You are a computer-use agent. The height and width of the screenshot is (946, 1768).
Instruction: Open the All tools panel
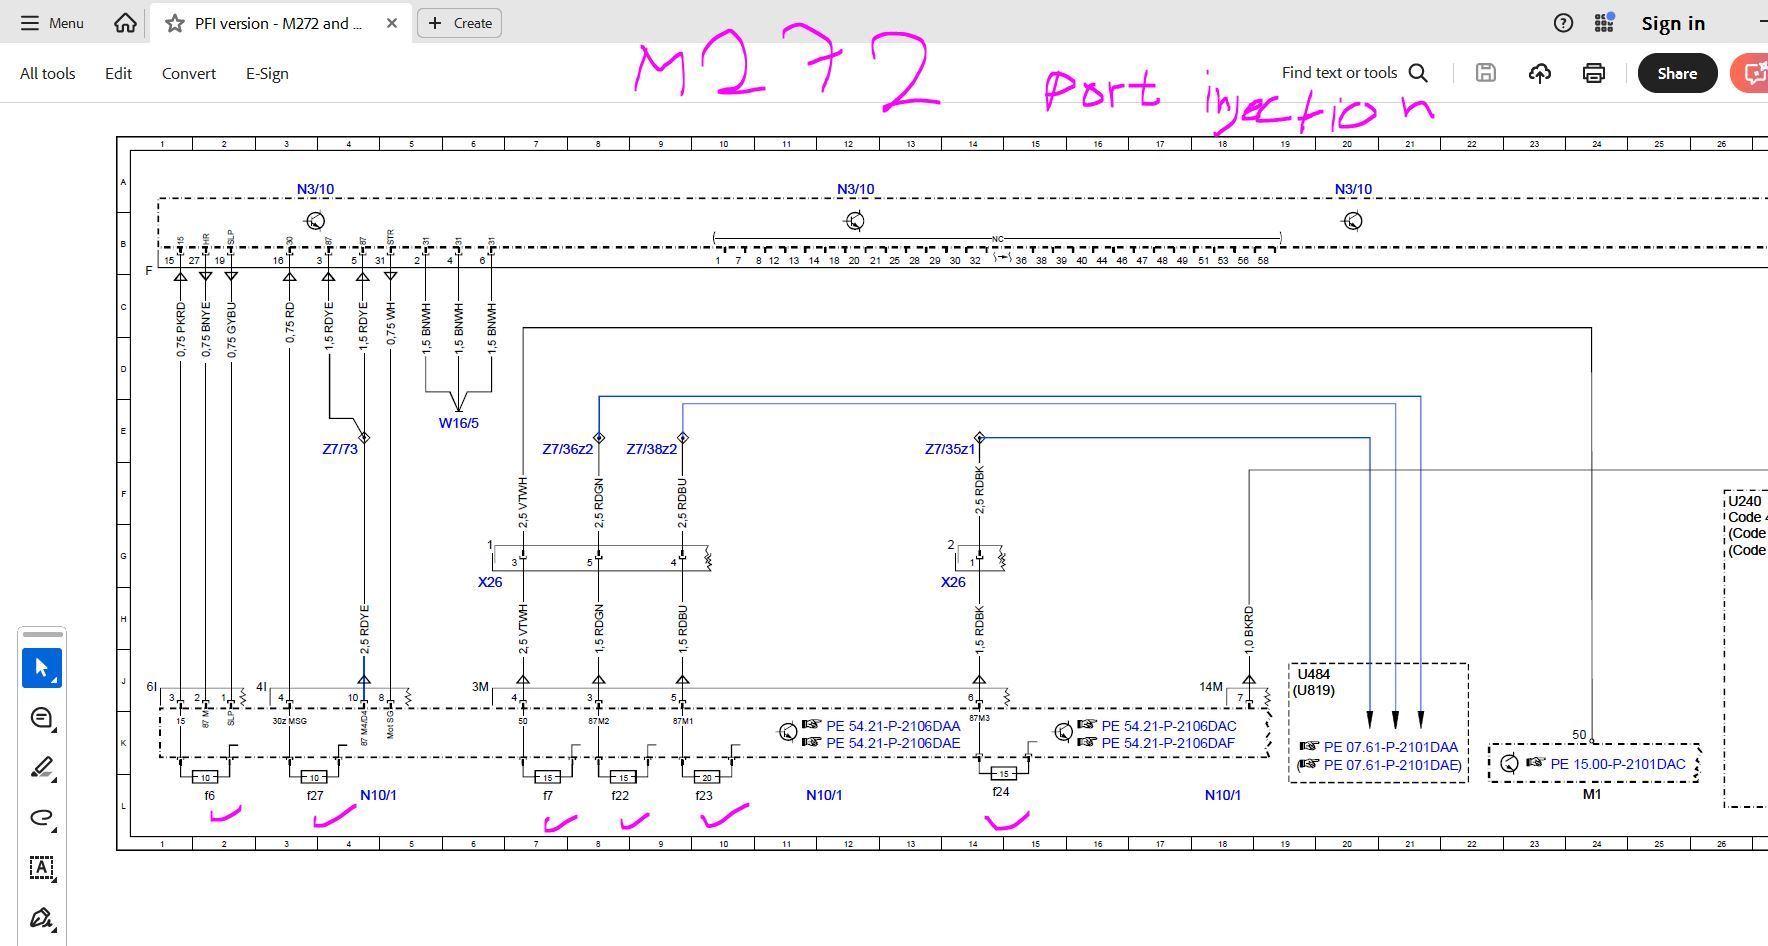pos(47,73)
